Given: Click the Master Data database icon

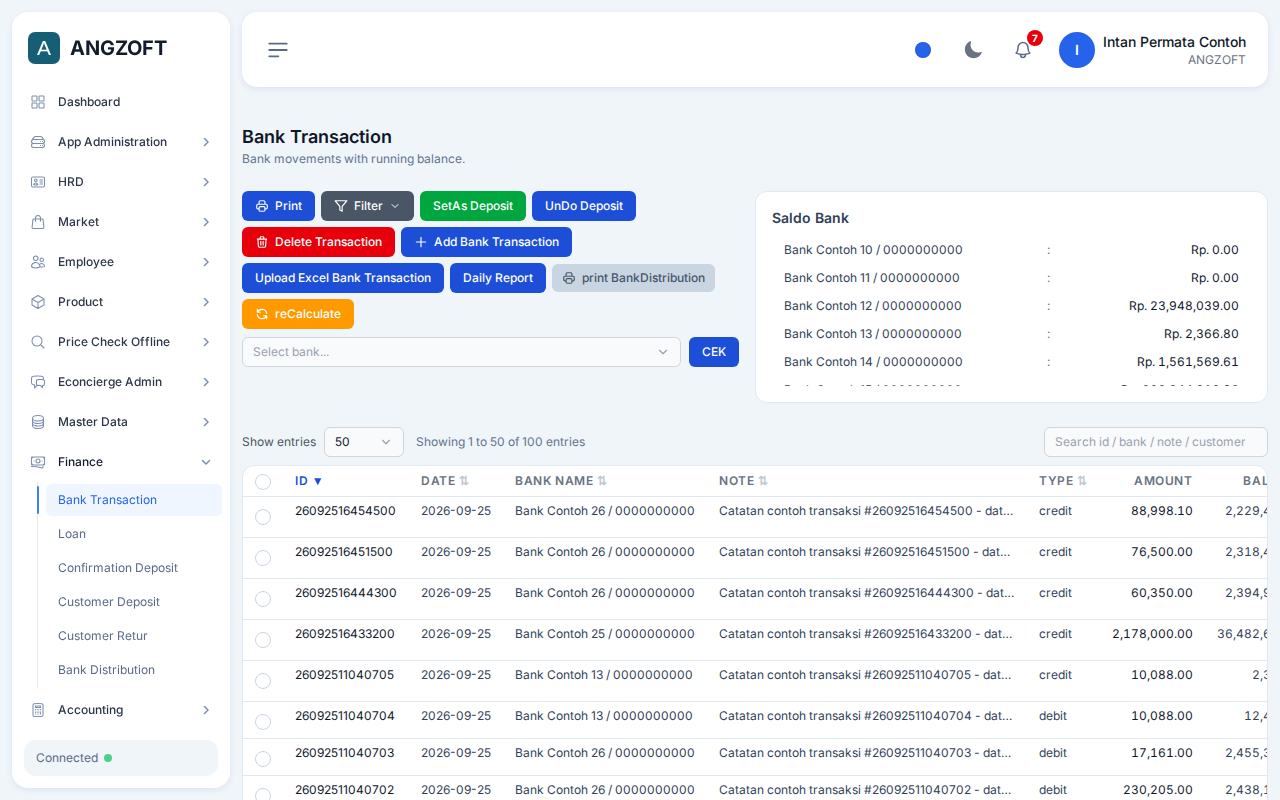Looking at the screenshot, I should click(38, 422).
